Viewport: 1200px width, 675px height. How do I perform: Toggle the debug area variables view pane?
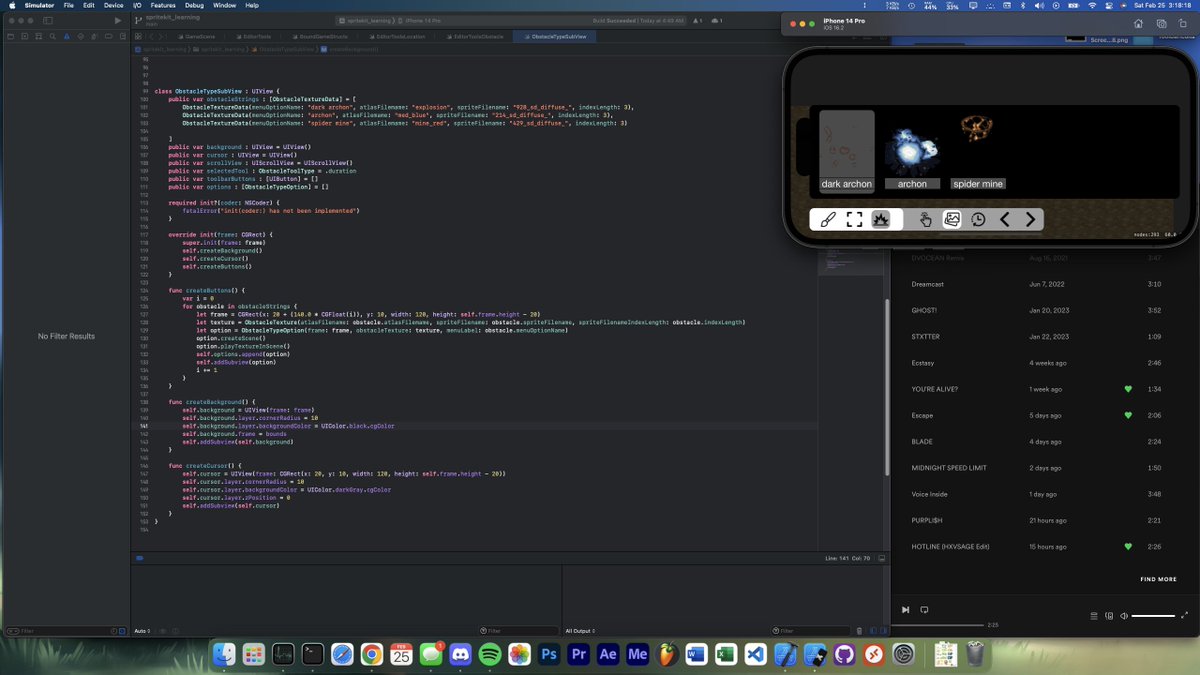(x=873, y=631)
